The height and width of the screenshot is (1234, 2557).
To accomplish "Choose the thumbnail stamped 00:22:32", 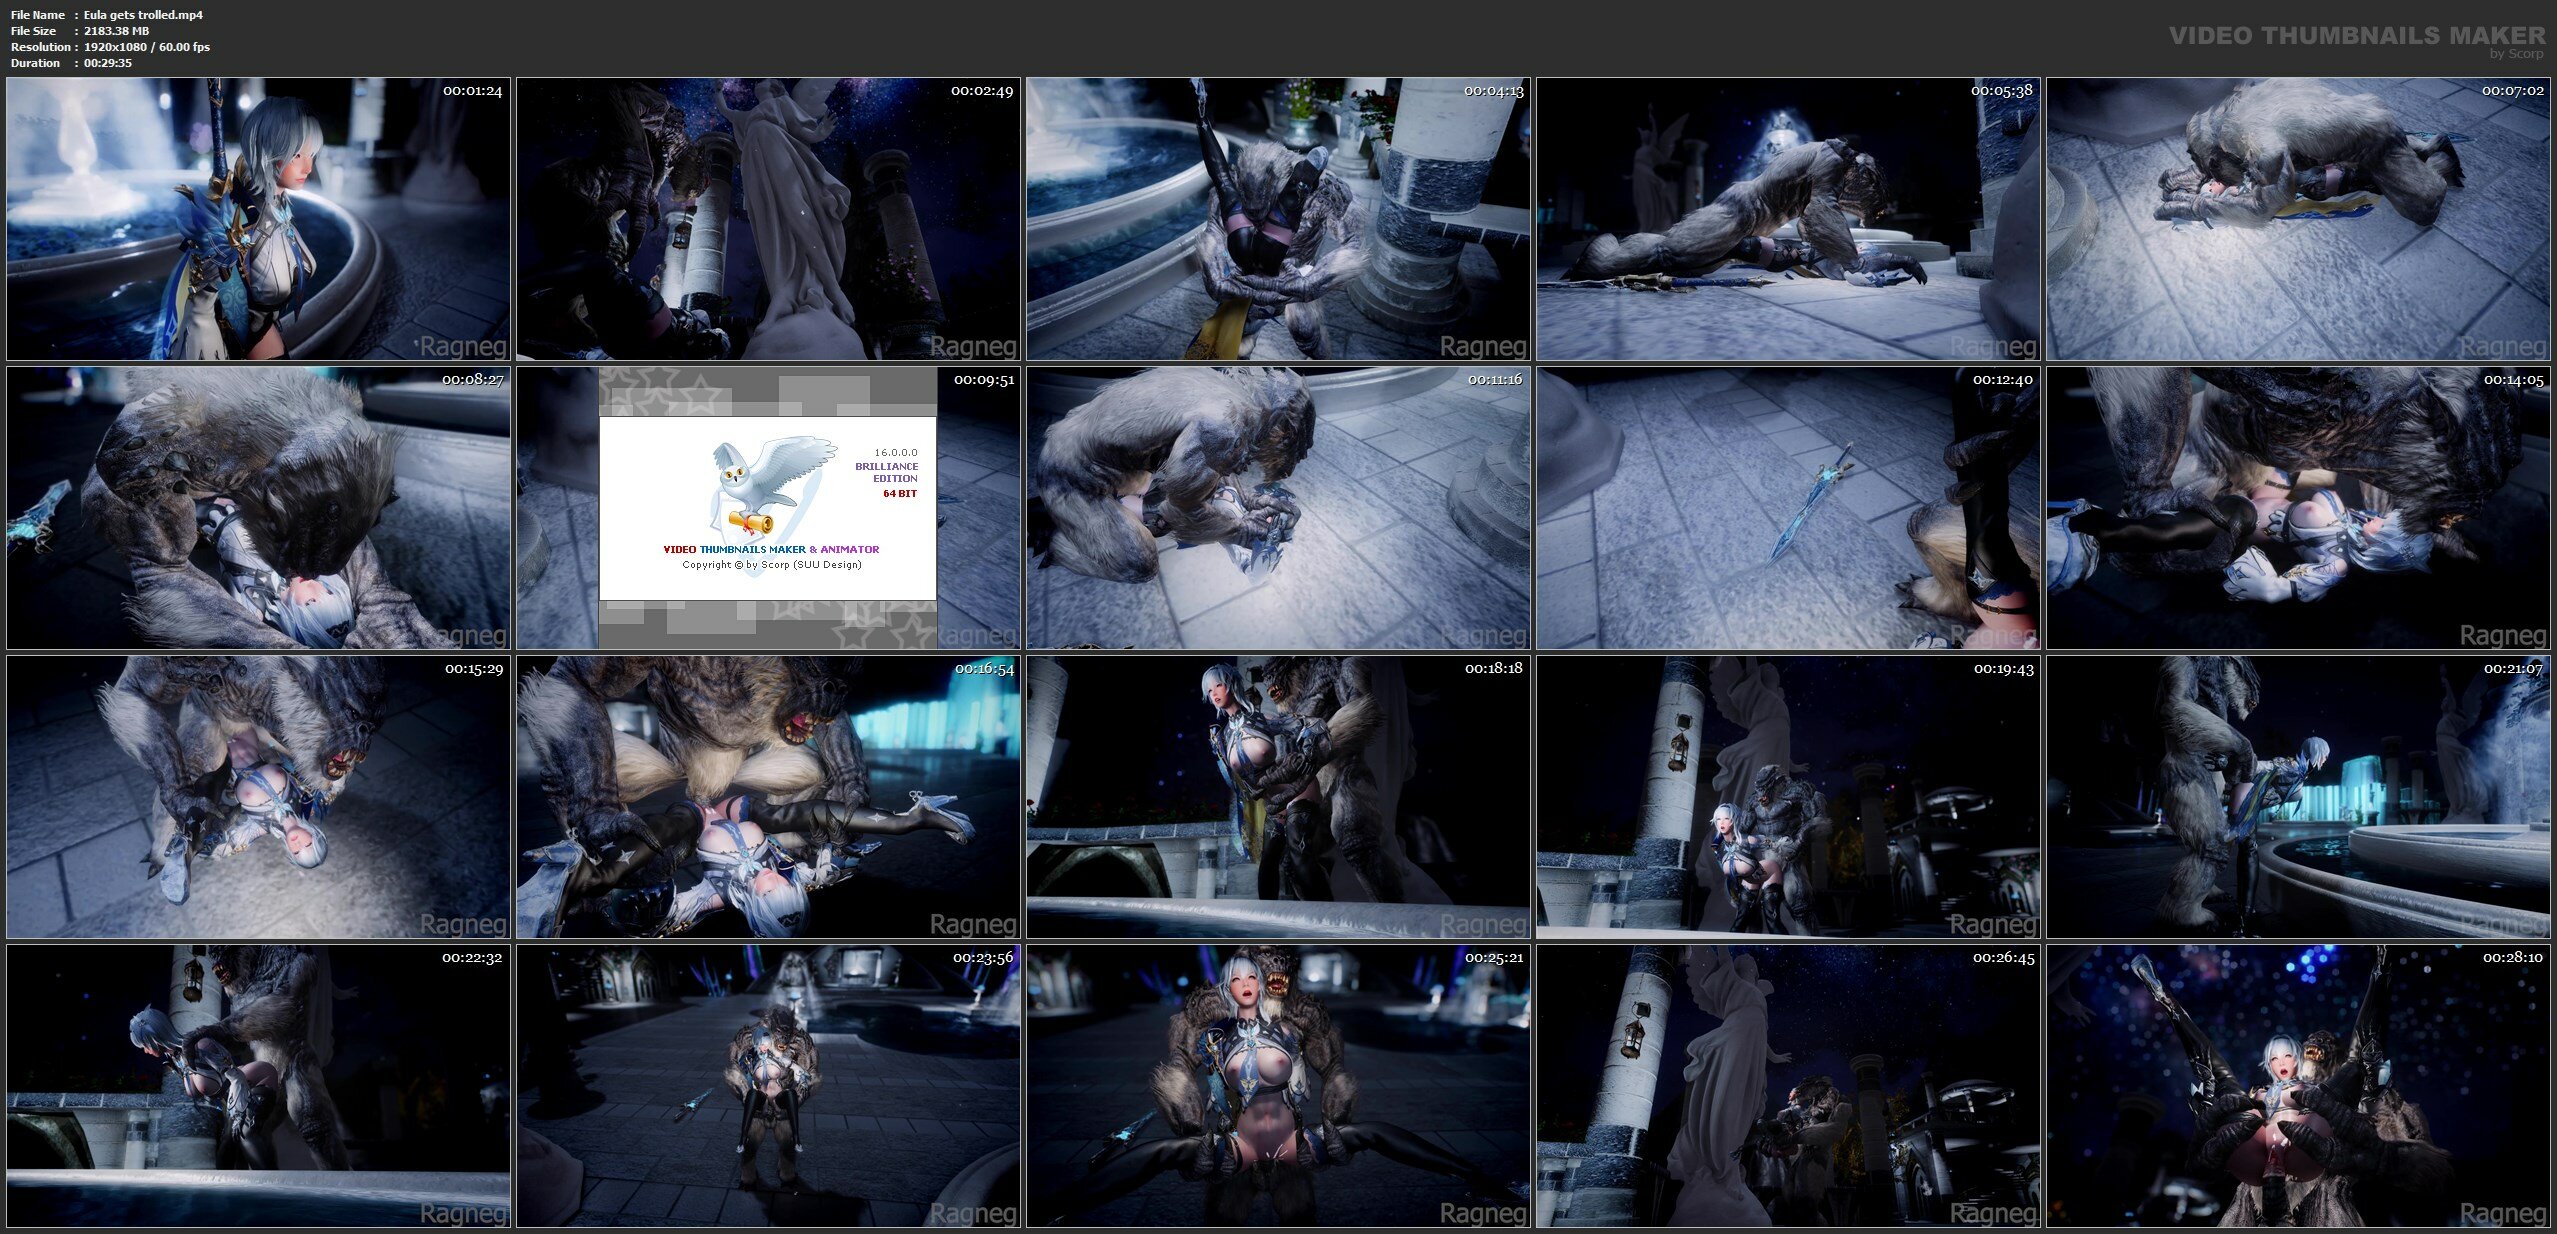I will [x=258, y=1086].
